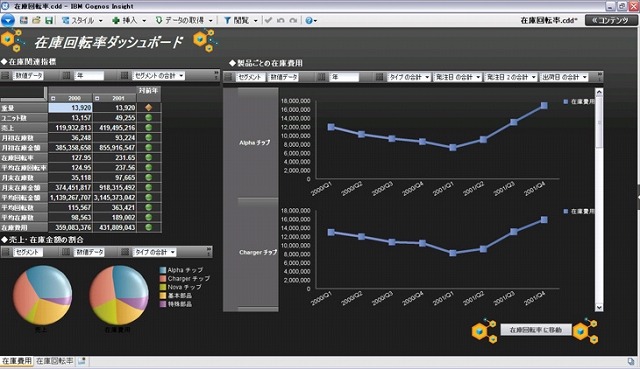This screenshot has height=369, width=640.
Task: Click Charger チップ salmon legend swatch
Action: [x=163, y=278]
